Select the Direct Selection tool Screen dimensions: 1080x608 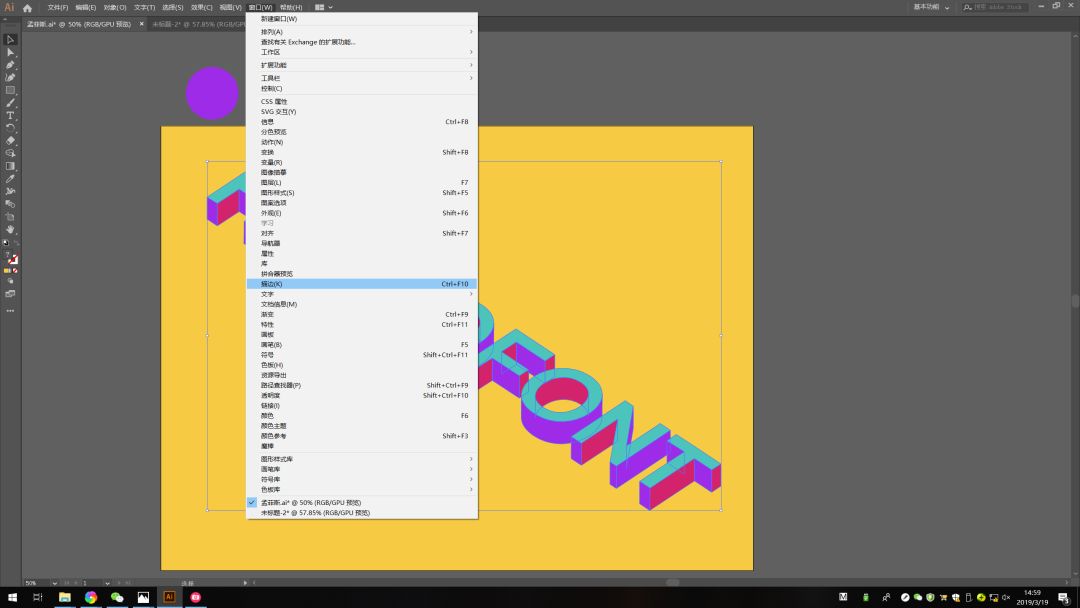point(10,52)
